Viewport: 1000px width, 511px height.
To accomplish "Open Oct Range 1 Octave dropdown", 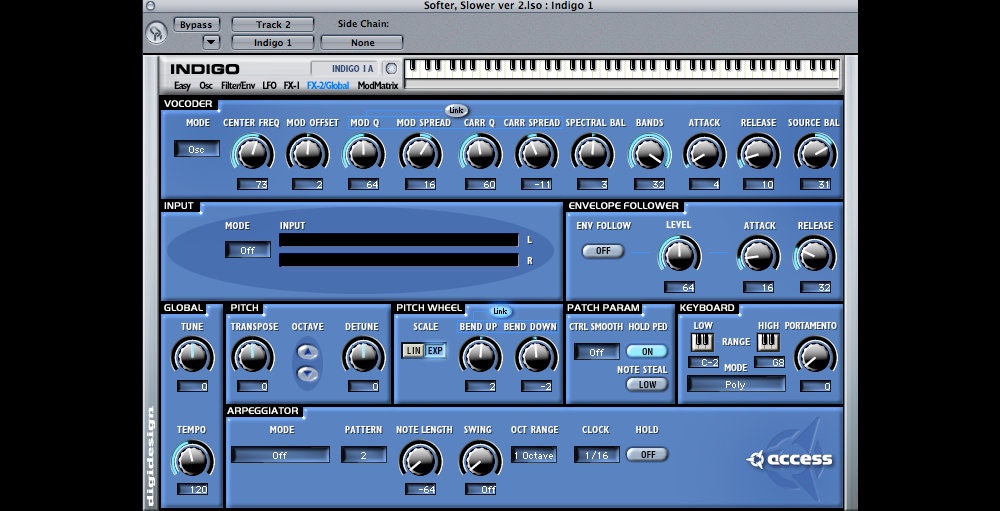I will 533,455.
